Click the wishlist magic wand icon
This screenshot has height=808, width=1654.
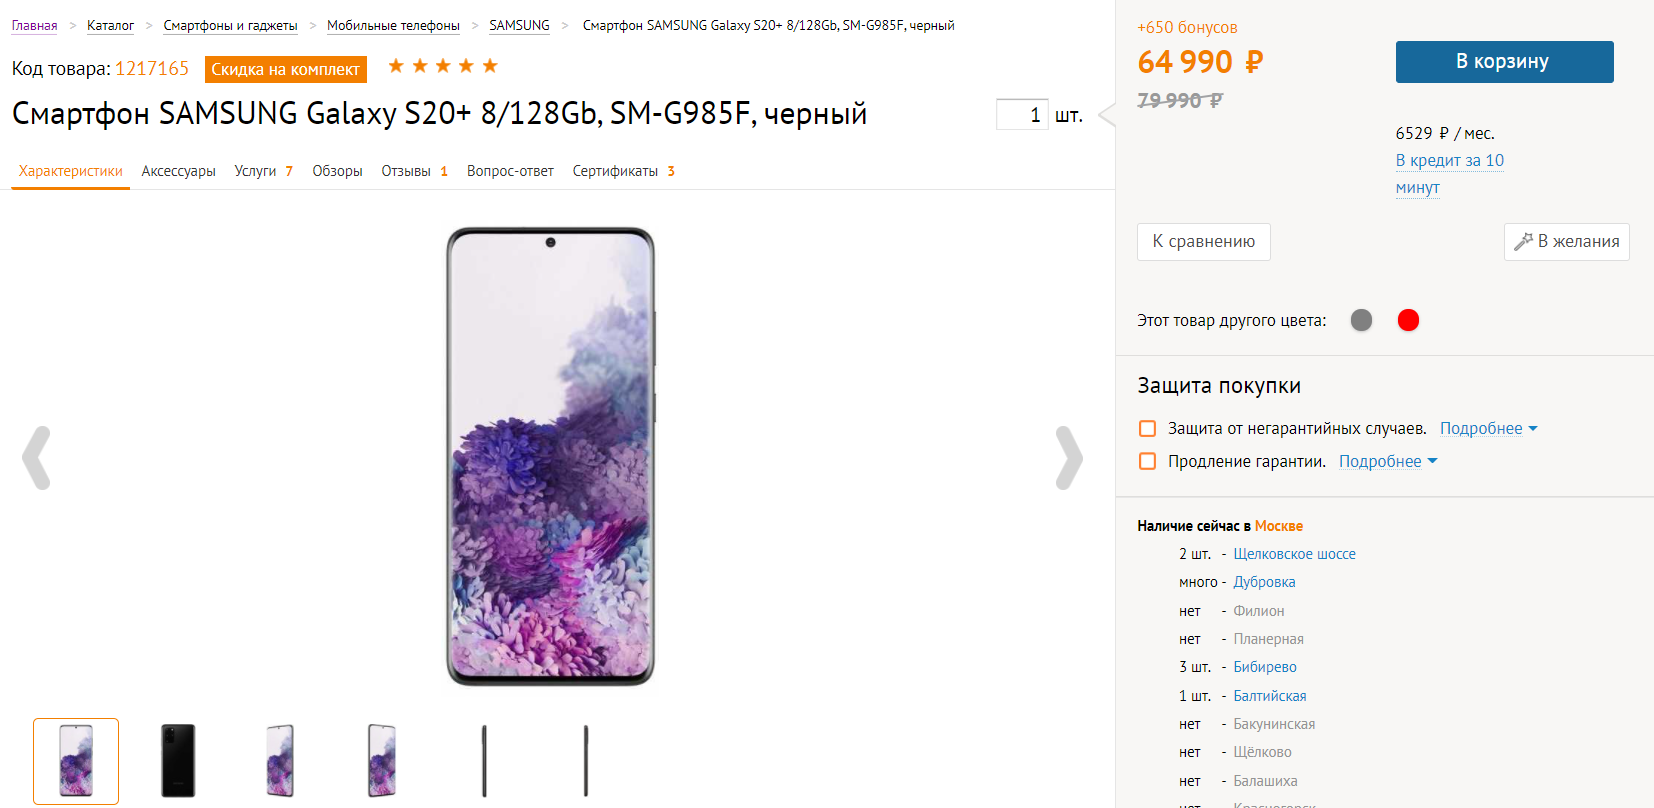tap(1523, 242)
